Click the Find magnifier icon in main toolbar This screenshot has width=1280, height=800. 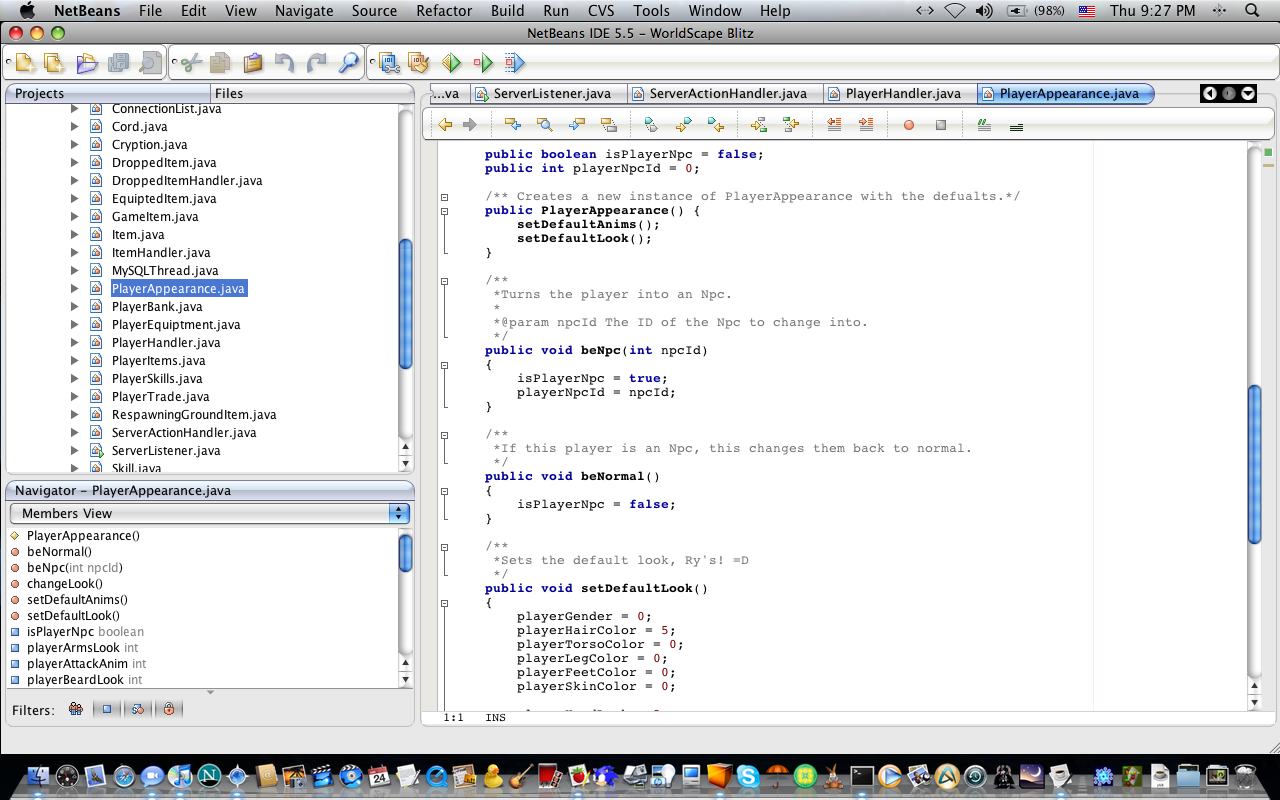(x=349, y=63)
